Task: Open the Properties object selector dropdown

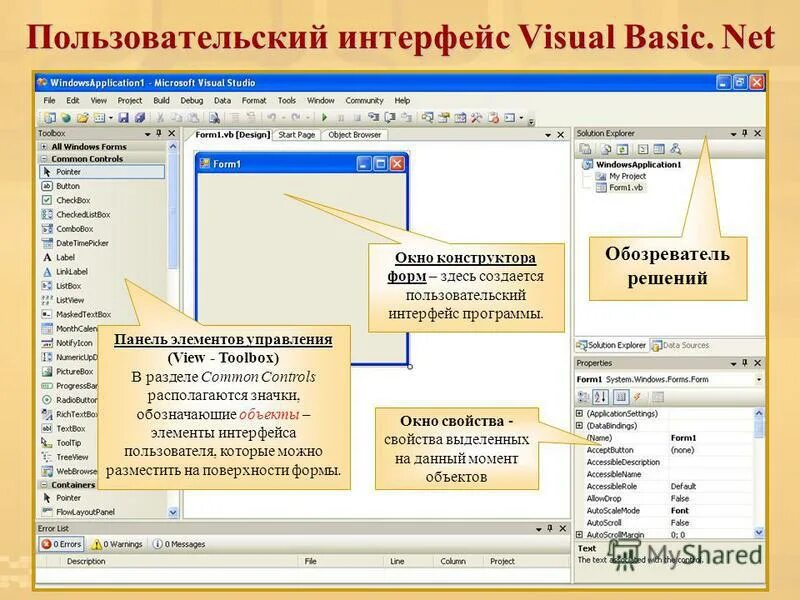Action: (x=759, y=380)
